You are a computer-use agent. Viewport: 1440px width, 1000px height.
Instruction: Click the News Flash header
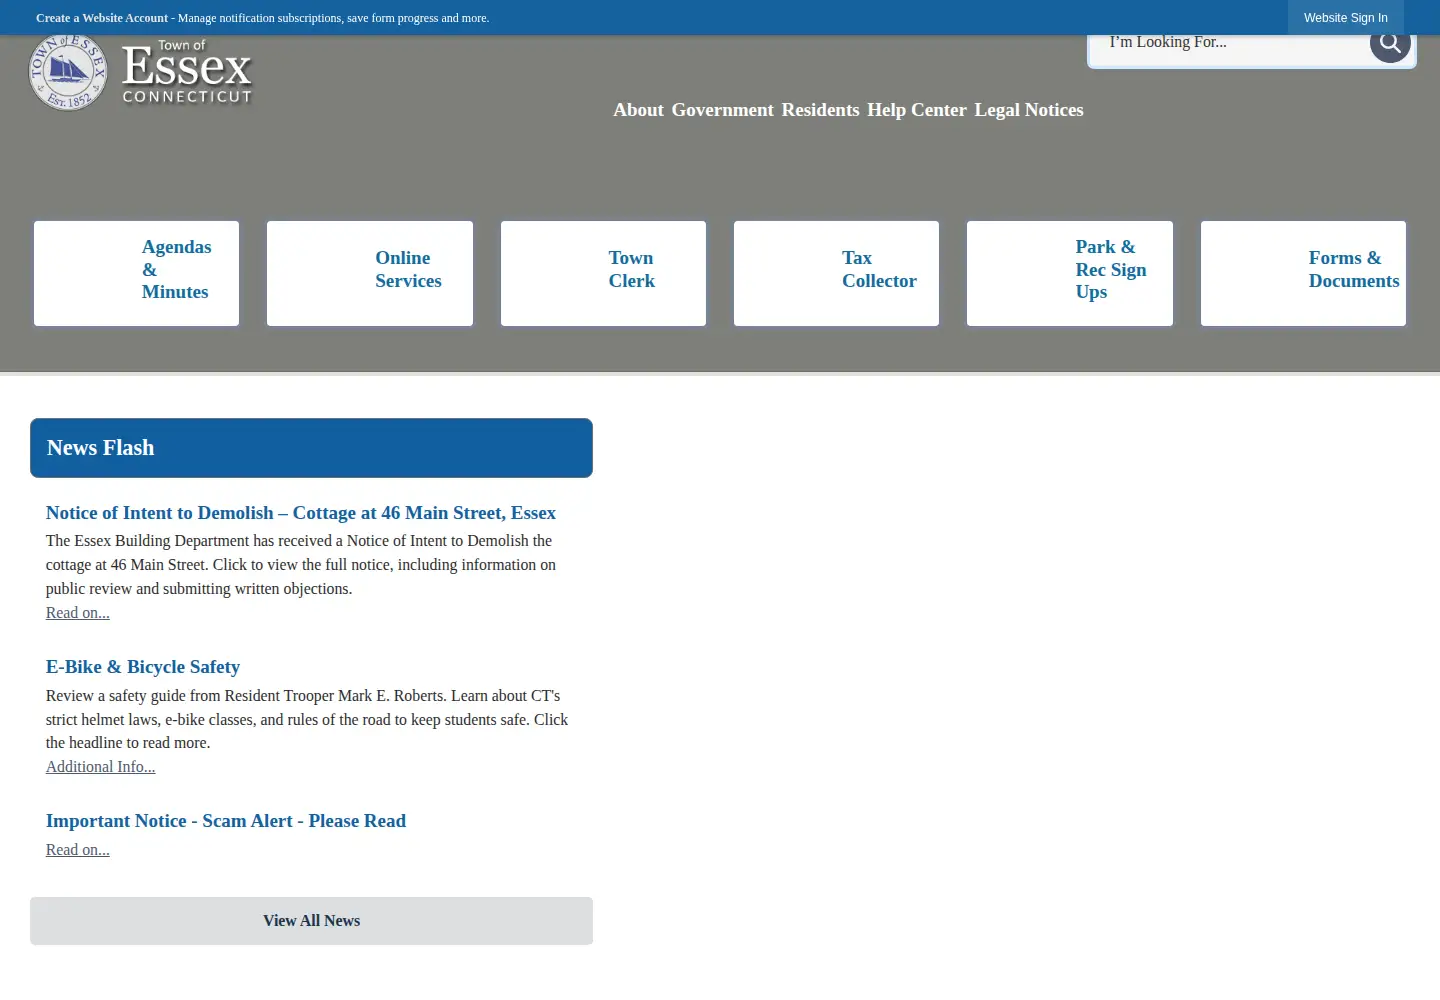311,448
